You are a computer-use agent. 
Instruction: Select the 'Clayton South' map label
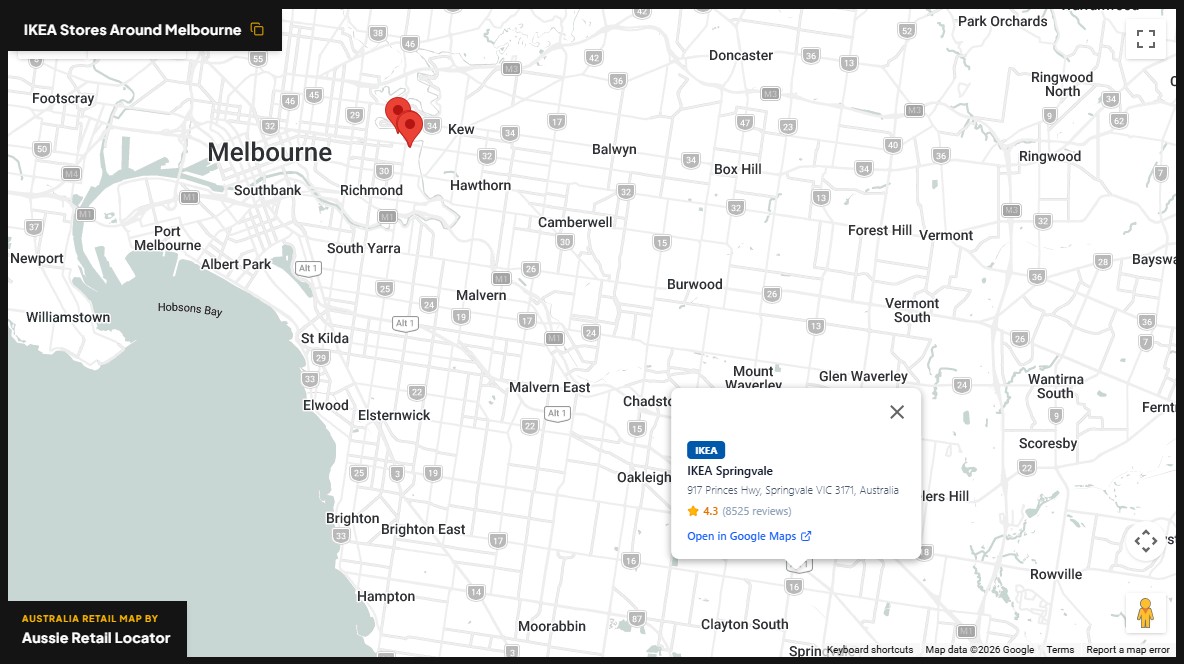pos(745,624)
